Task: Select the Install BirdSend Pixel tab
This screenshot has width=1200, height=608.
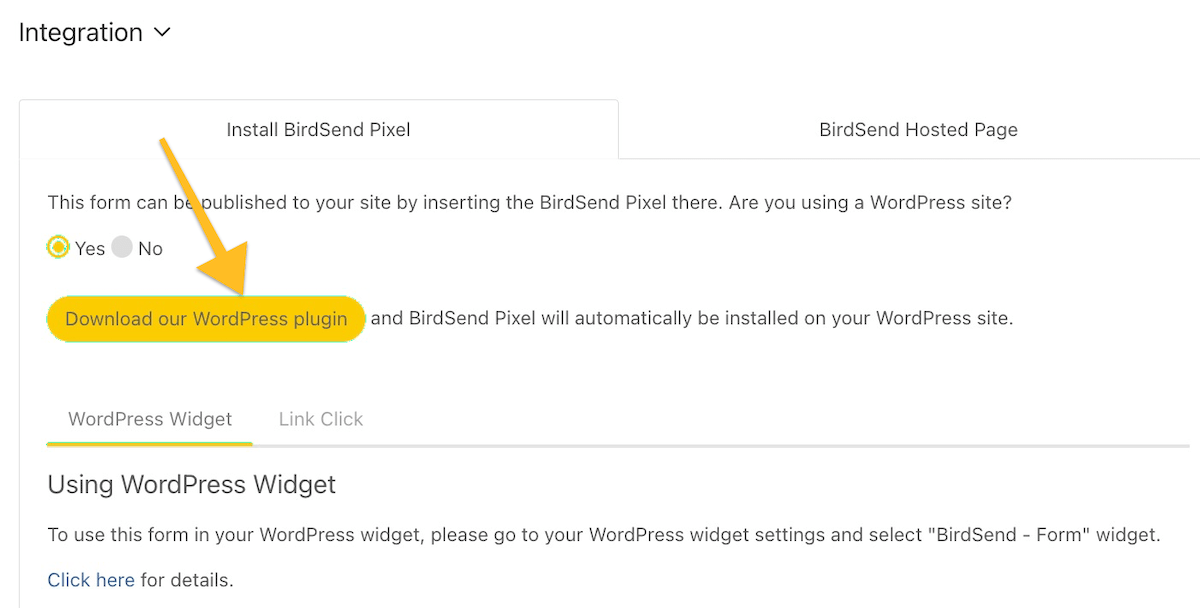Action: point(317,129)
